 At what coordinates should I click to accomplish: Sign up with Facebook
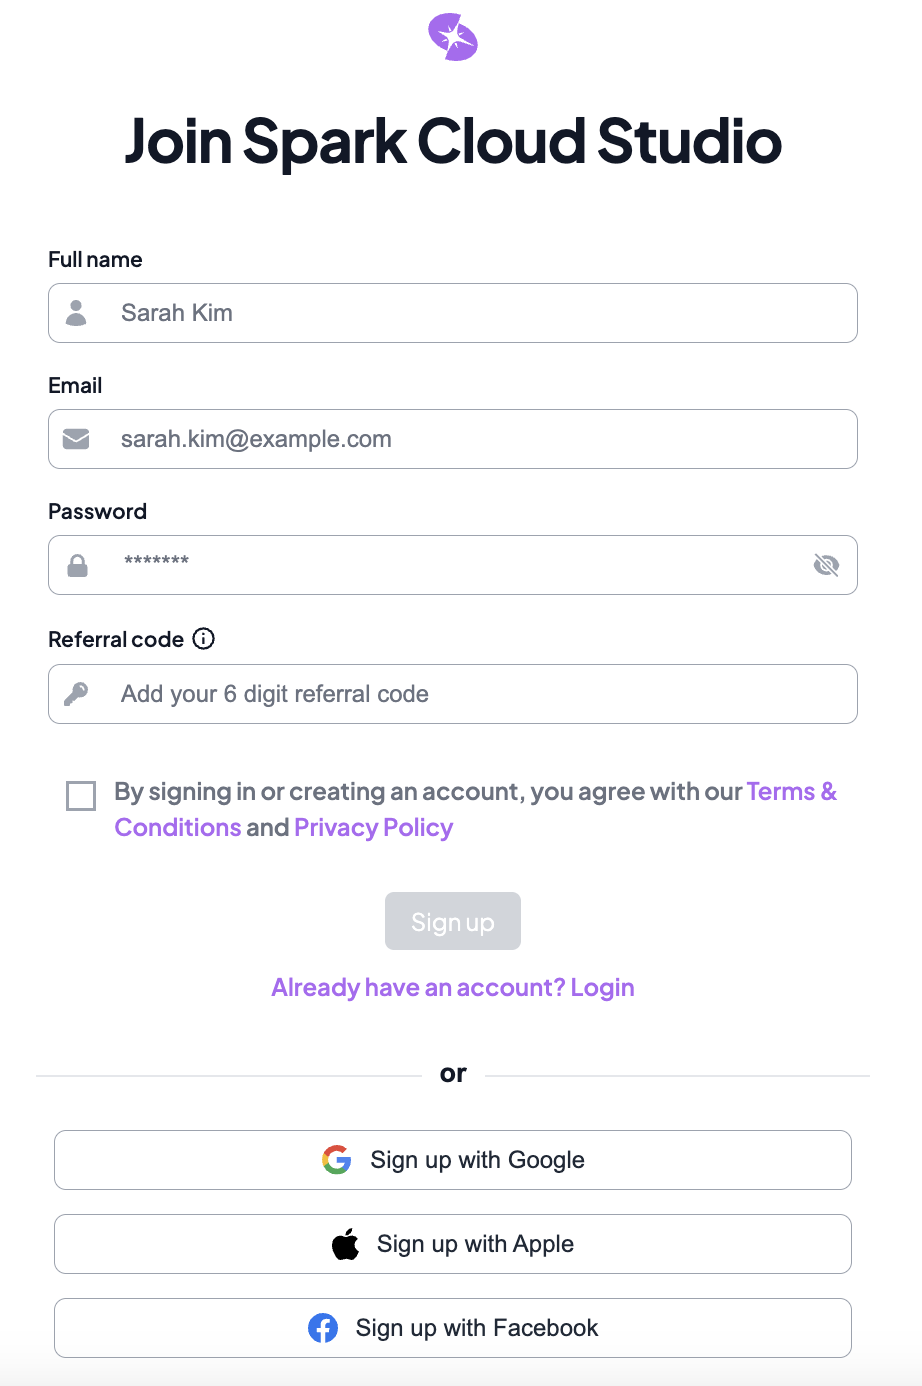453,1327
